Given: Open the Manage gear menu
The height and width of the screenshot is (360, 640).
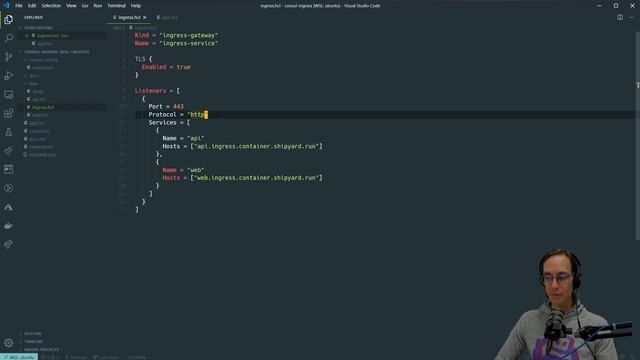Looking at the screenshot, I should pos(9,343).
